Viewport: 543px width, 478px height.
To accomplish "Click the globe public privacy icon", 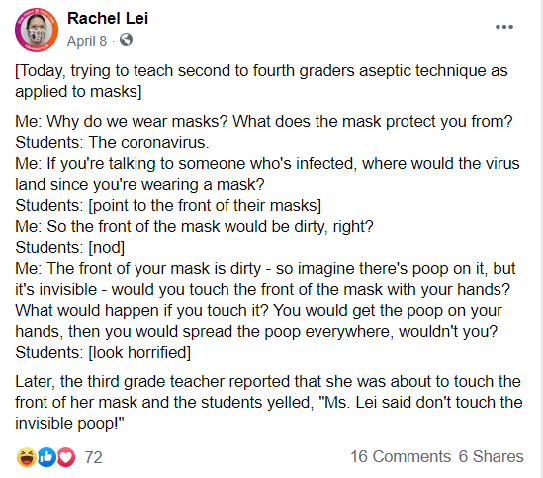I will point(126,40).
